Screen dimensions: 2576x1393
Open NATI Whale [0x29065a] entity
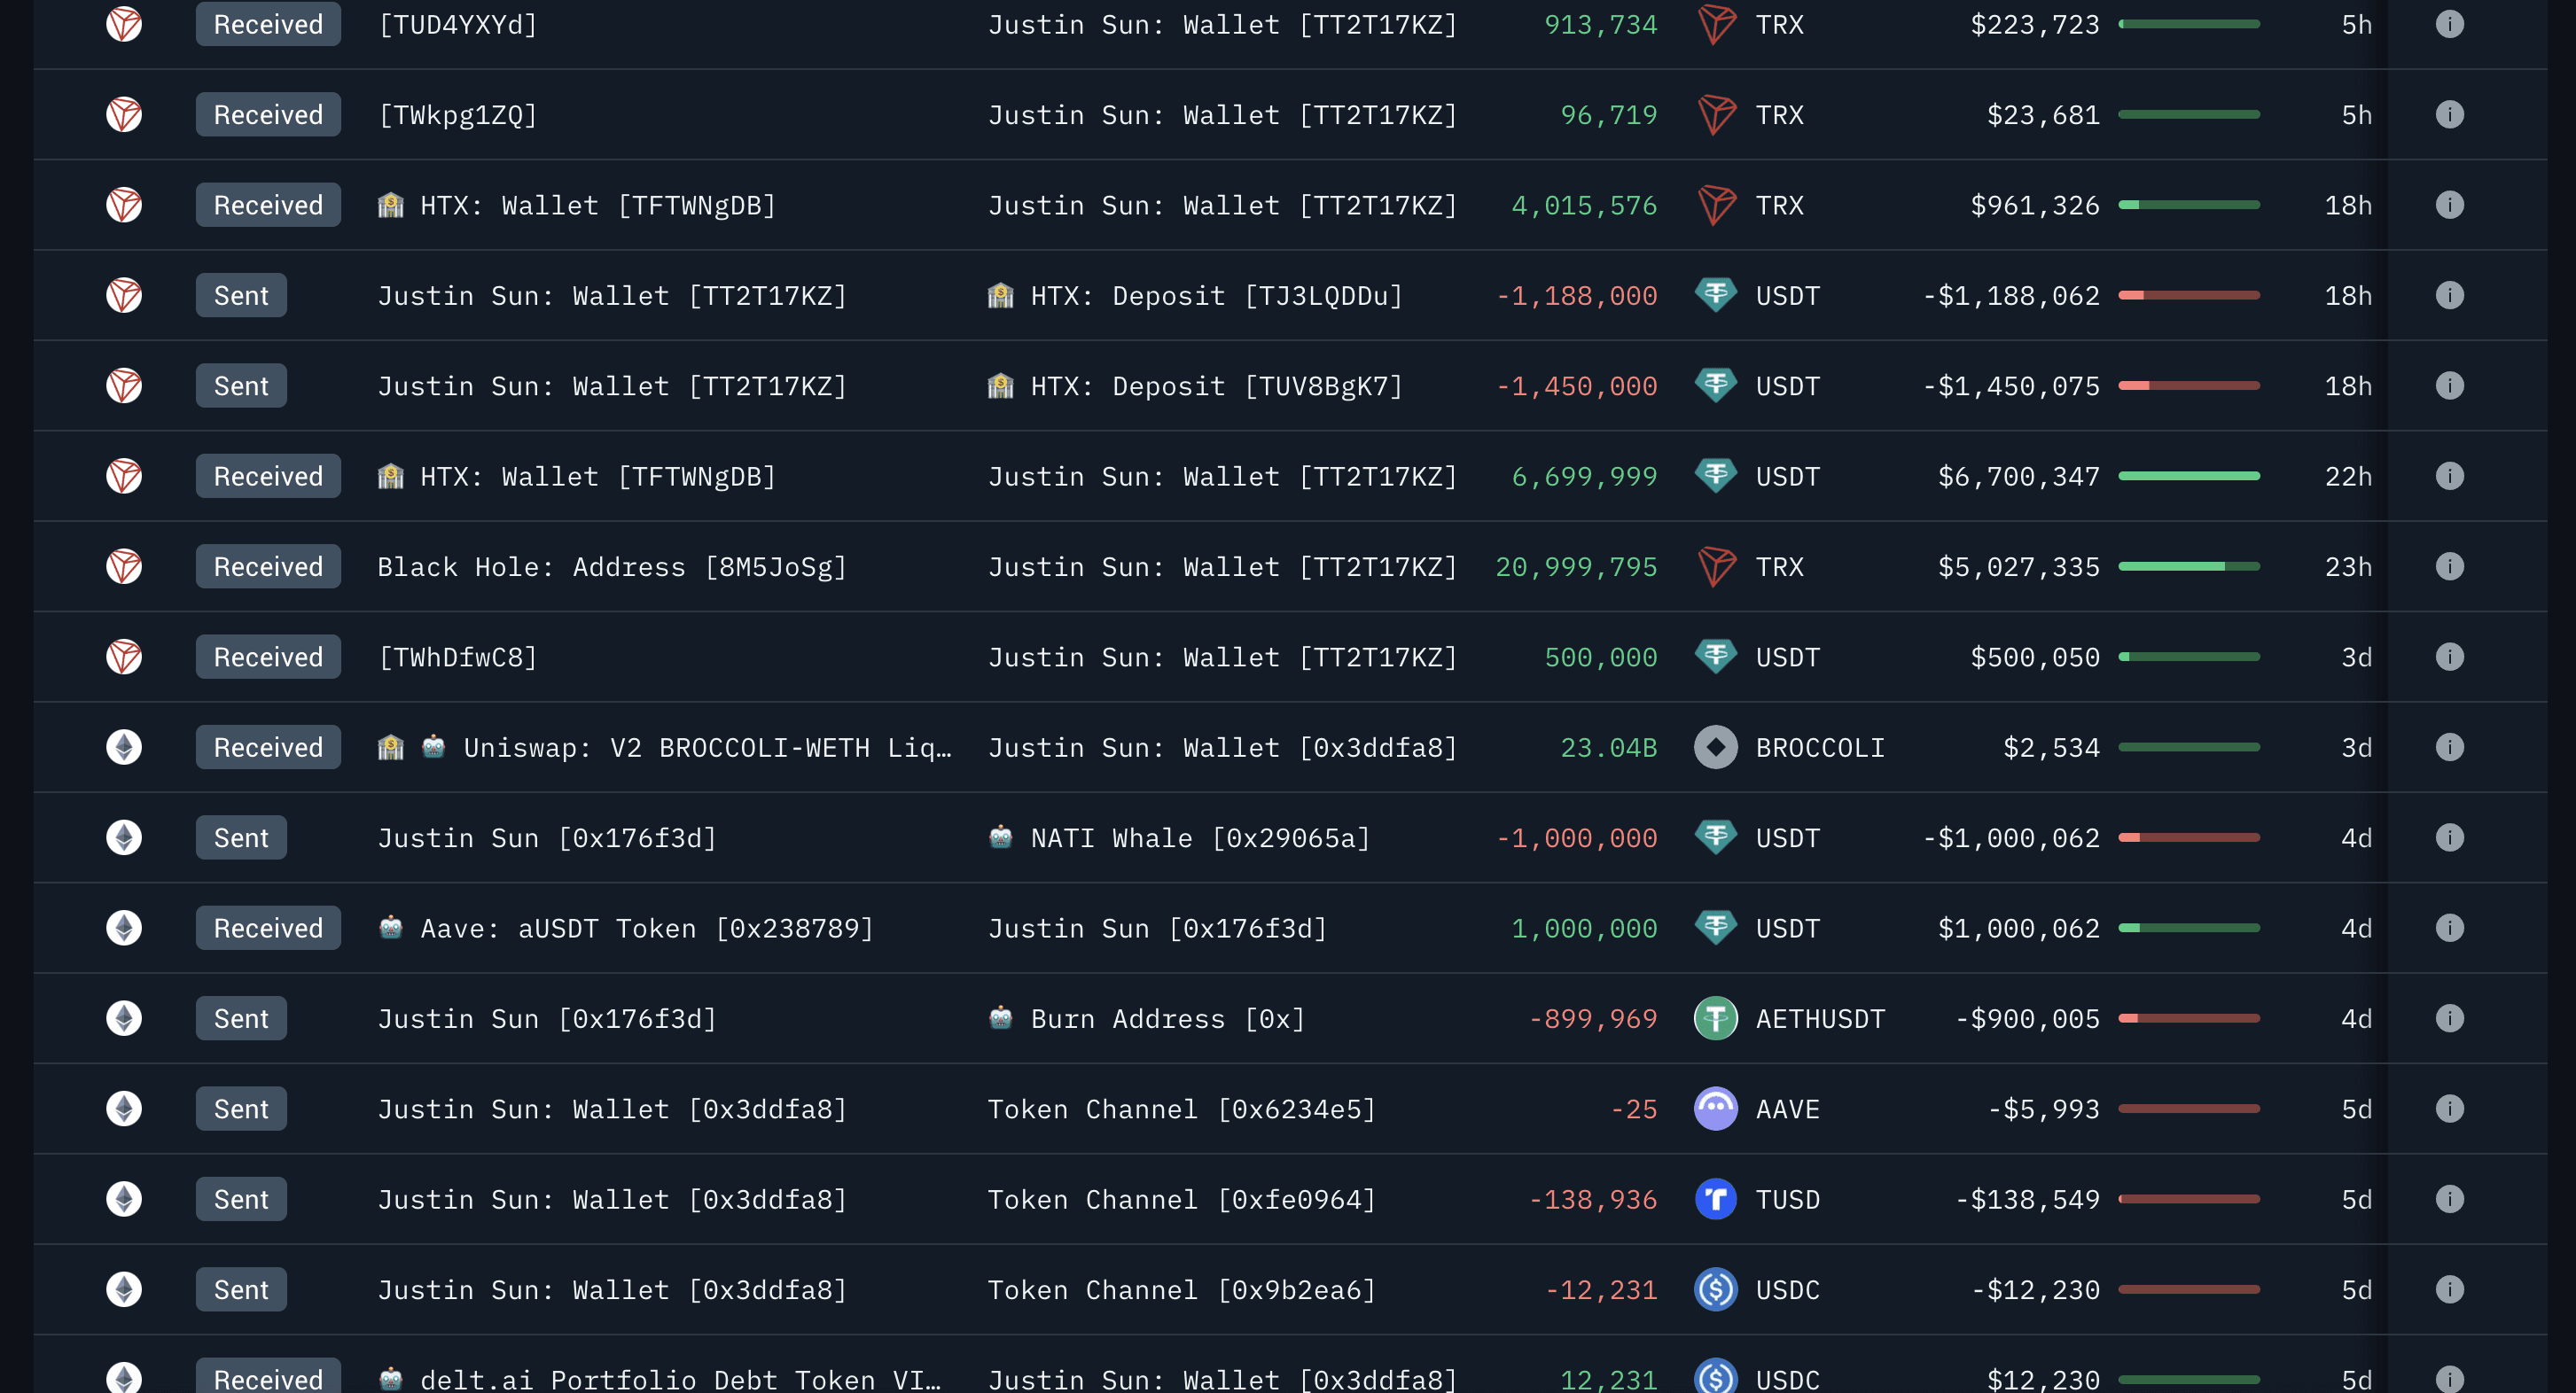coord(1200,838)
